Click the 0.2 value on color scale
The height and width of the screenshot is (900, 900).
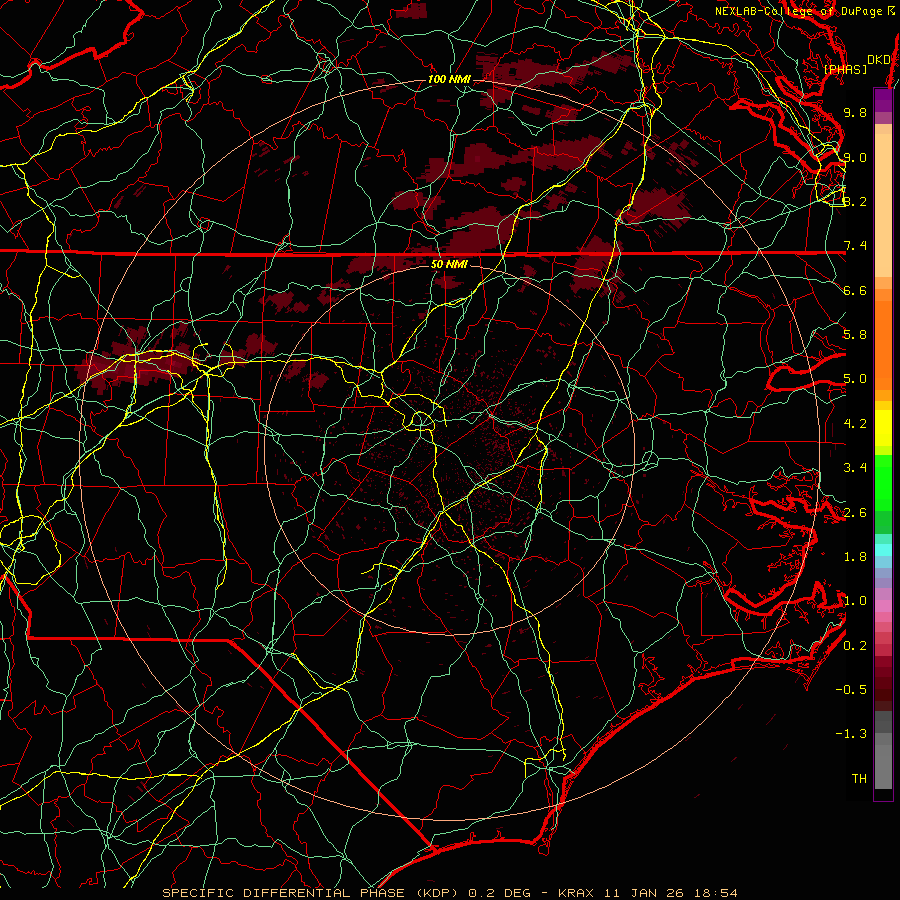(855, 645)
